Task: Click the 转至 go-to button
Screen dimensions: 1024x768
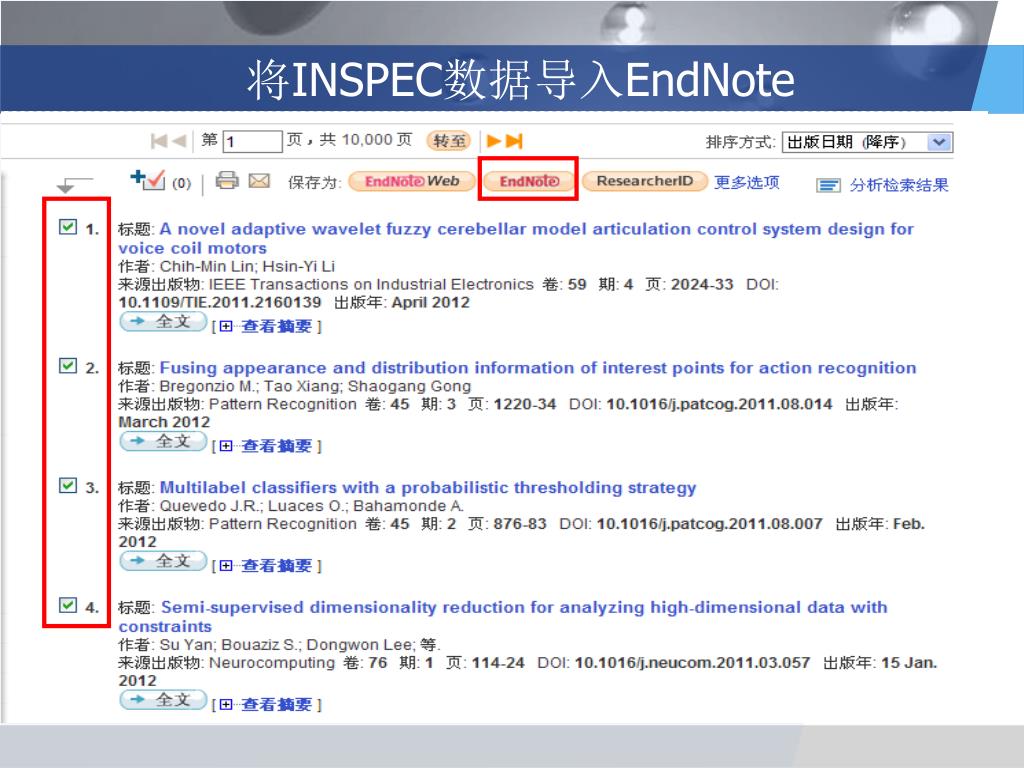Action: coord(449,141)
